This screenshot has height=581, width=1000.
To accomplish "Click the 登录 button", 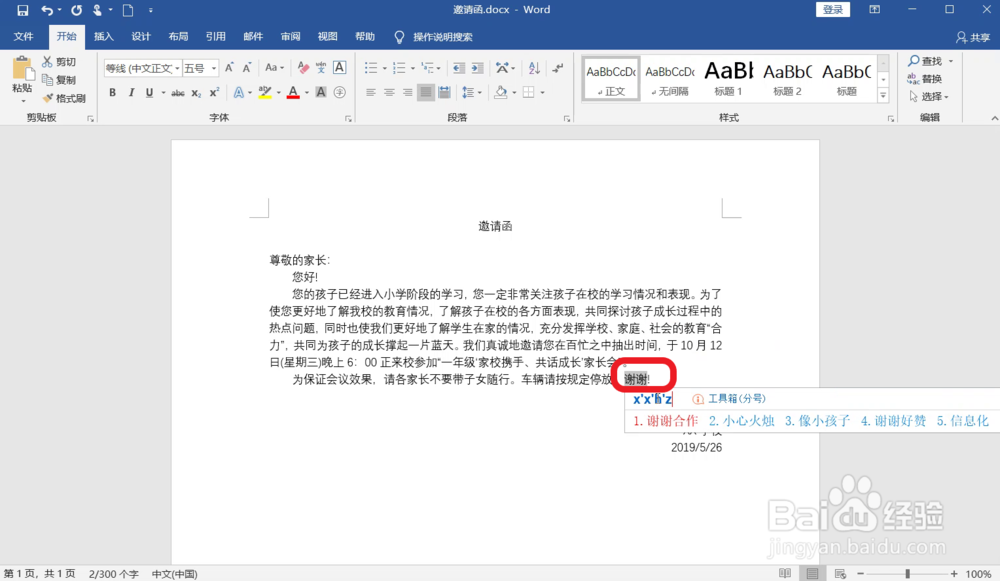I will click(833, 10).
